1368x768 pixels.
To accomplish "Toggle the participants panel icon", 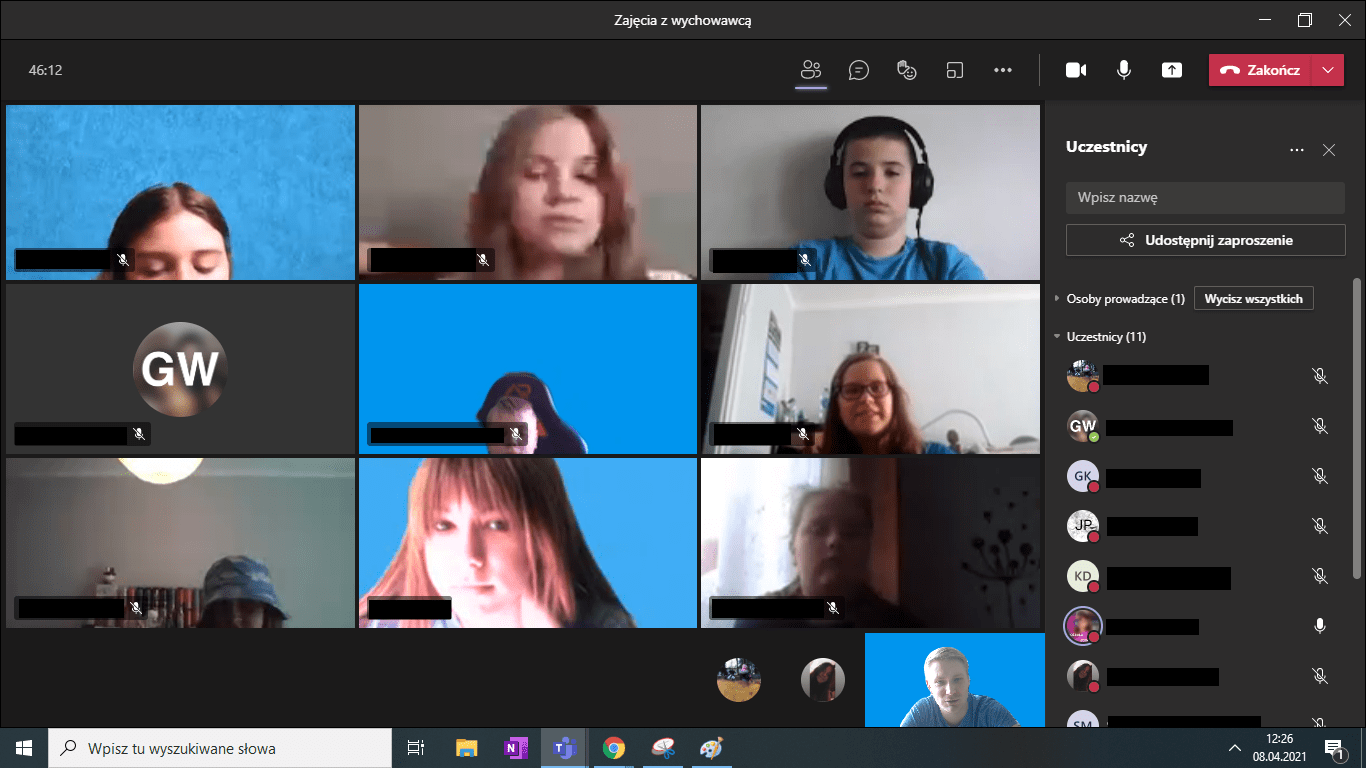I will [811, 70].
